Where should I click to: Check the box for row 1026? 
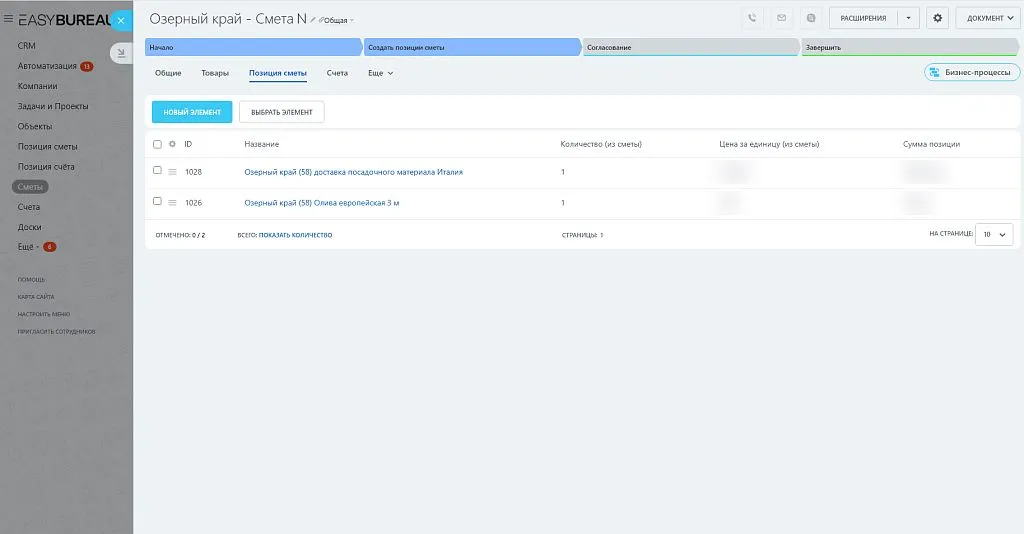click(x=157, y=202)
